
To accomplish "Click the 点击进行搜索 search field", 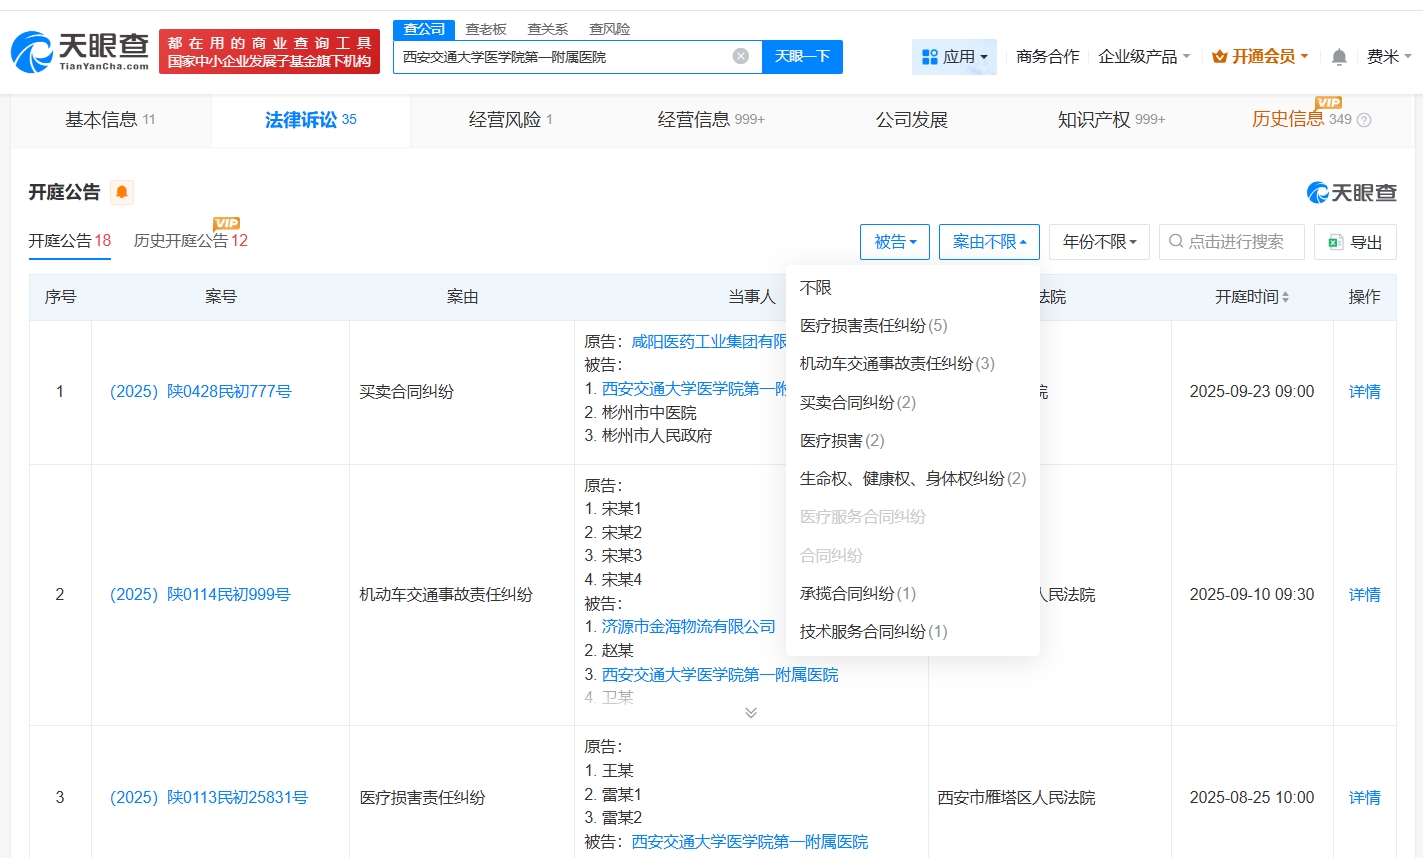I will pos(1232,241).
